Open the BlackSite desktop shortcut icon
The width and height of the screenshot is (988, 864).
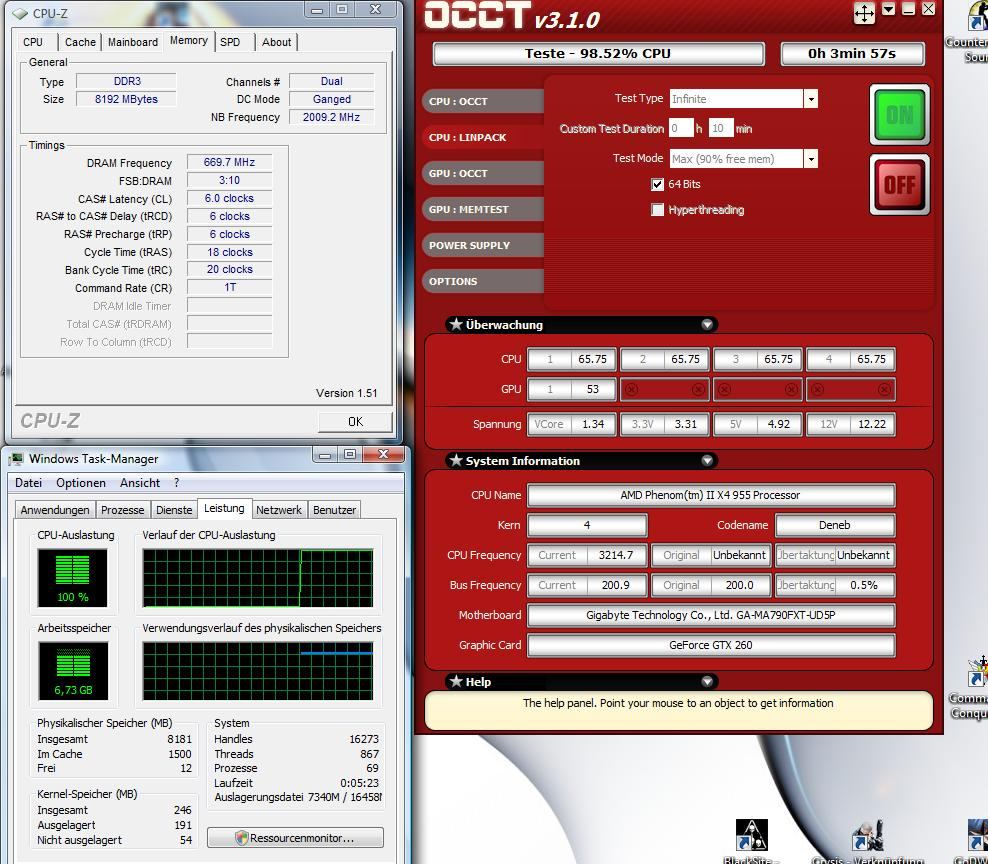pyautogui.click(x=752, y=835)
